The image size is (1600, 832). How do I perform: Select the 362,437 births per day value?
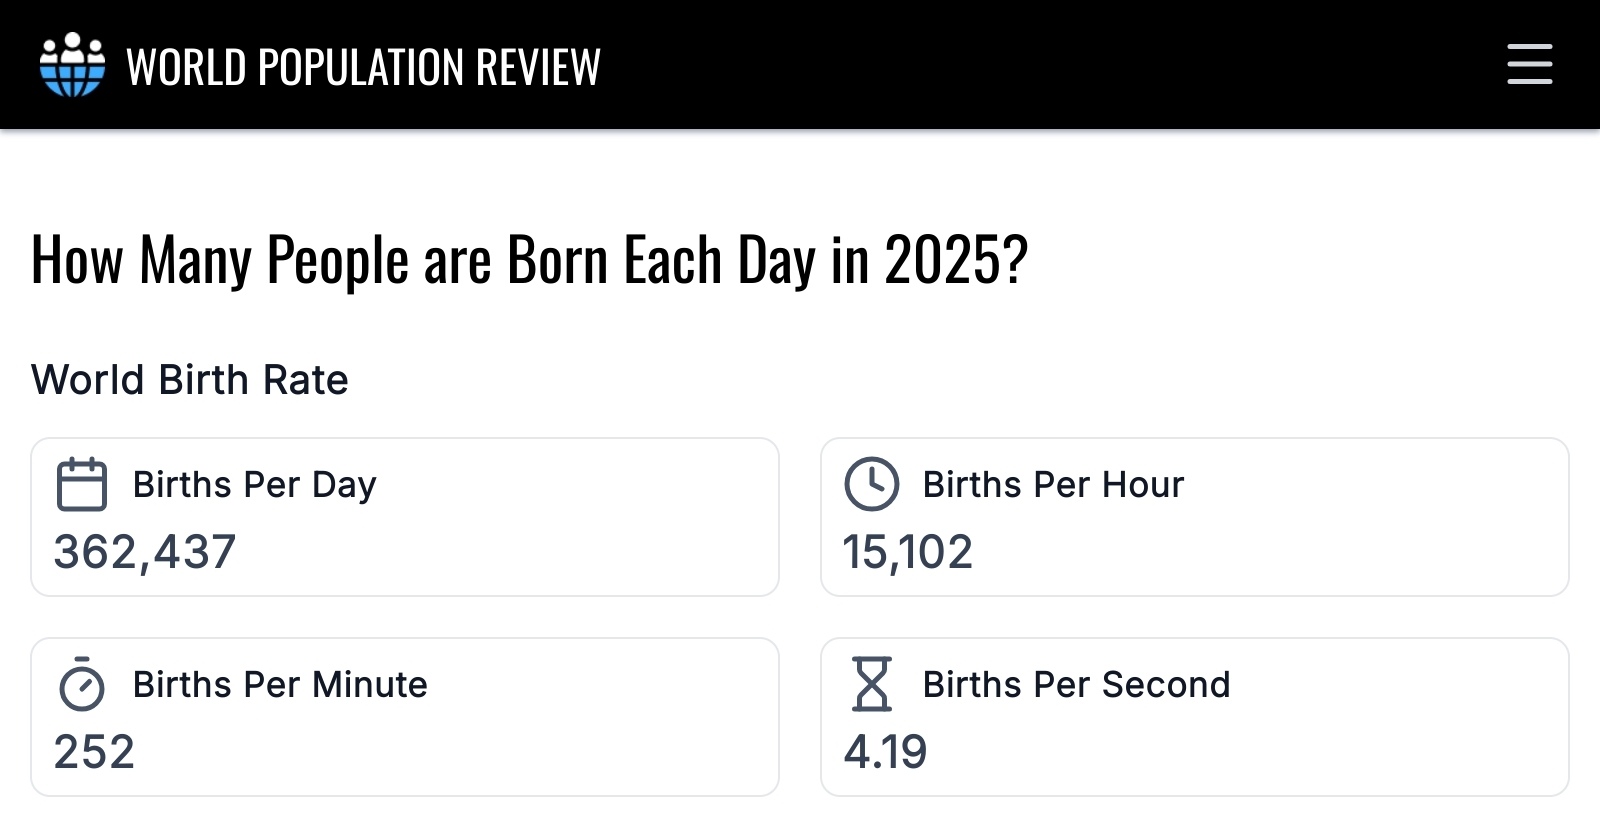click(145, 552)
